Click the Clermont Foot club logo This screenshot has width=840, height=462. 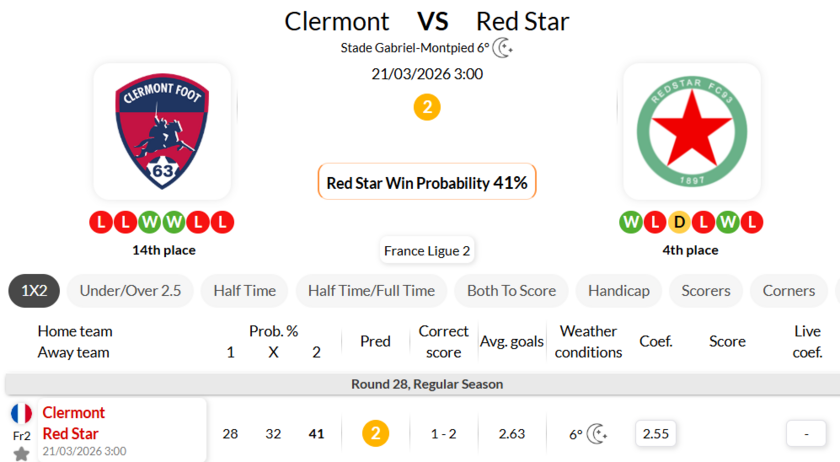162,132
